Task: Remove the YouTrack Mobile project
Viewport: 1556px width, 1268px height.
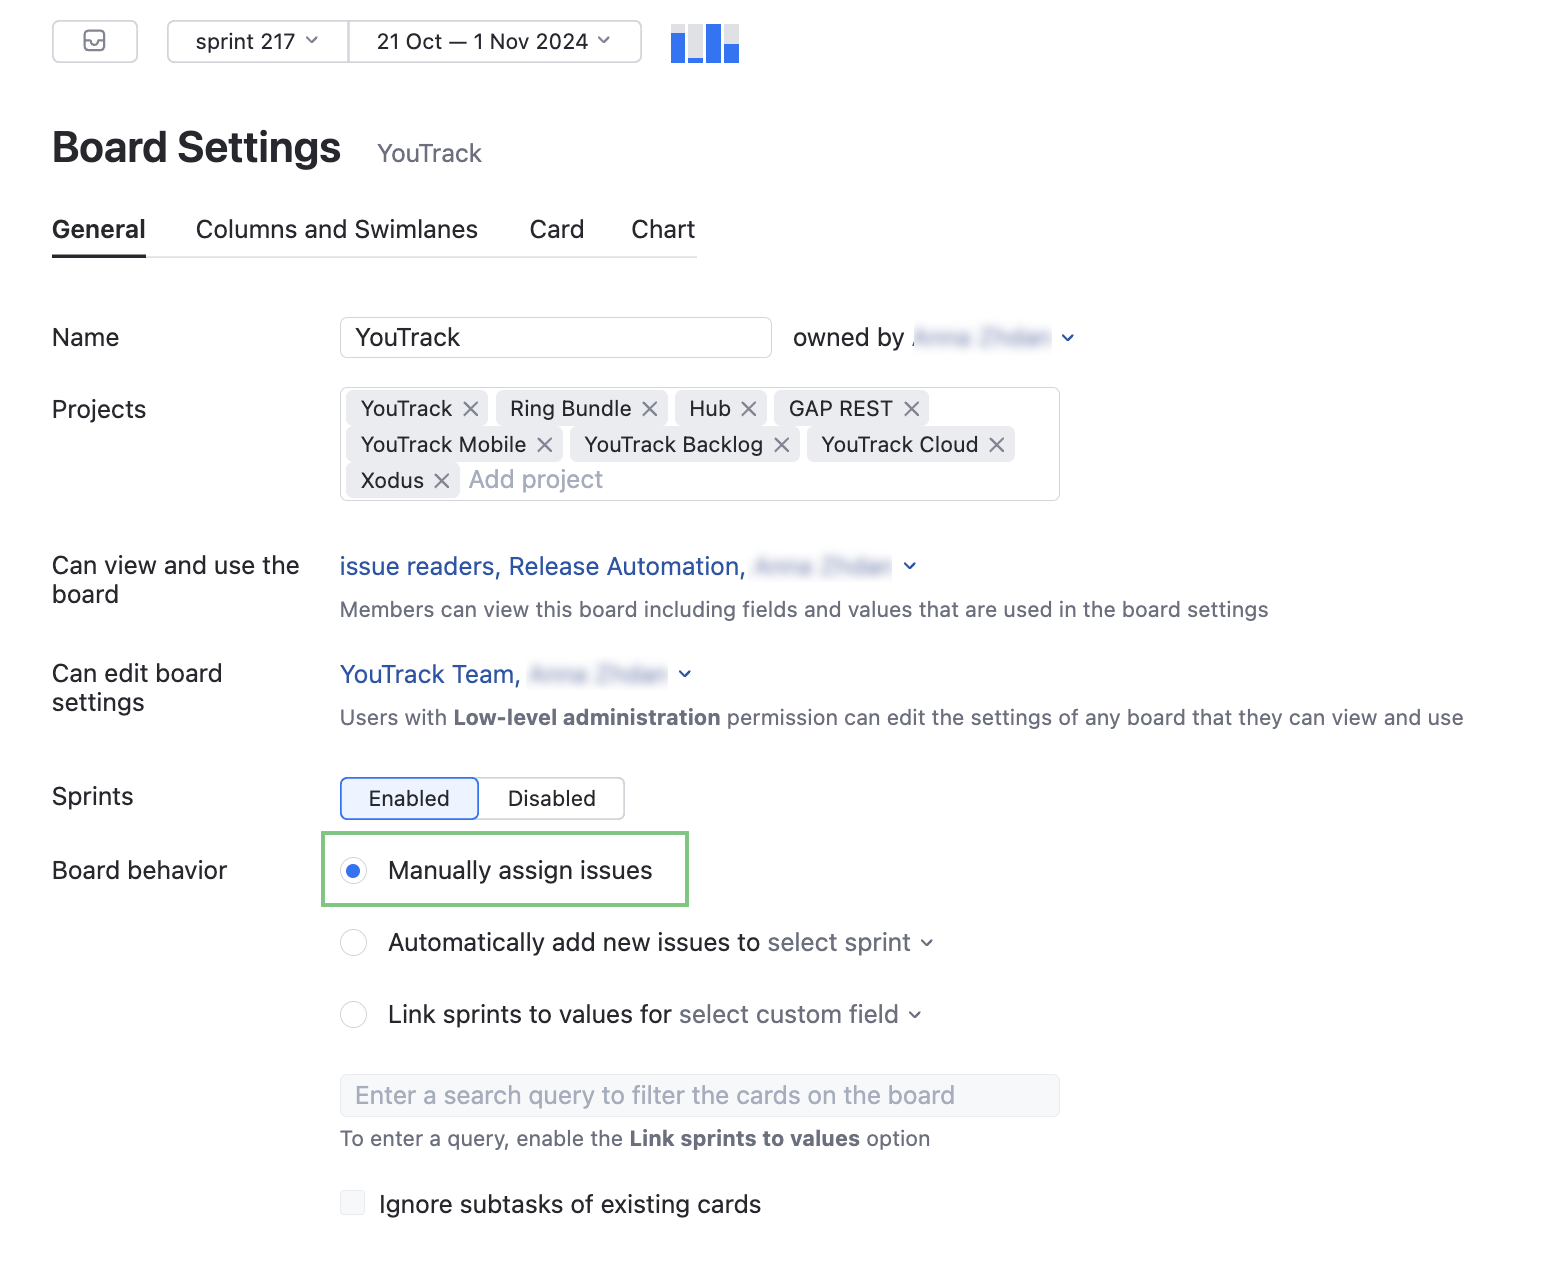Action: pos(543,444)
